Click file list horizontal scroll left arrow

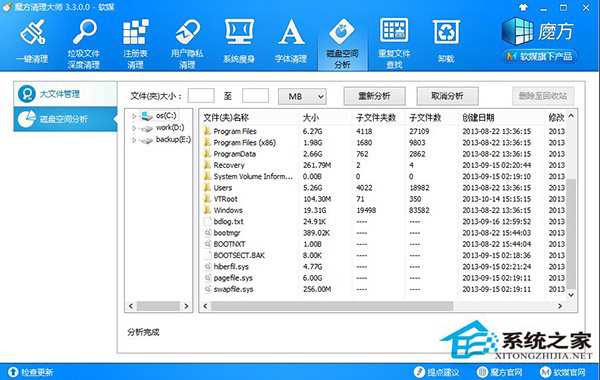tap(205, 306)
